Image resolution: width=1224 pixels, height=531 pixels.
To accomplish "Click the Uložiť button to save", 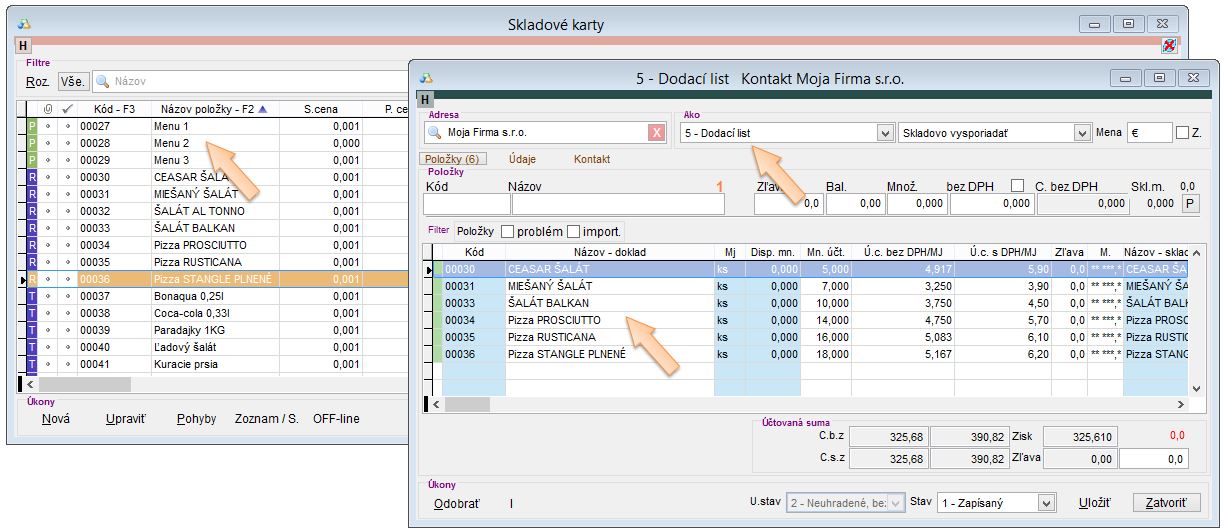I will [1093, 503].
